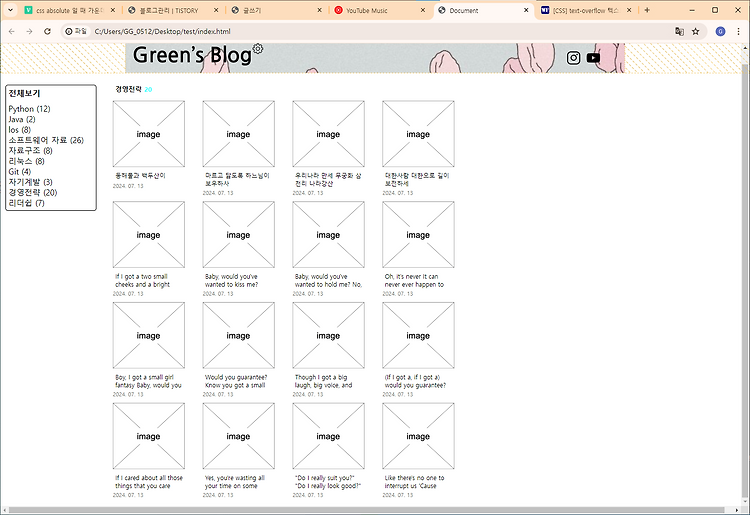Screen dimensions: 750x515
Task: Open image thumbnail above '(If I got a, if I got a)'
Action: coord(419,336)
